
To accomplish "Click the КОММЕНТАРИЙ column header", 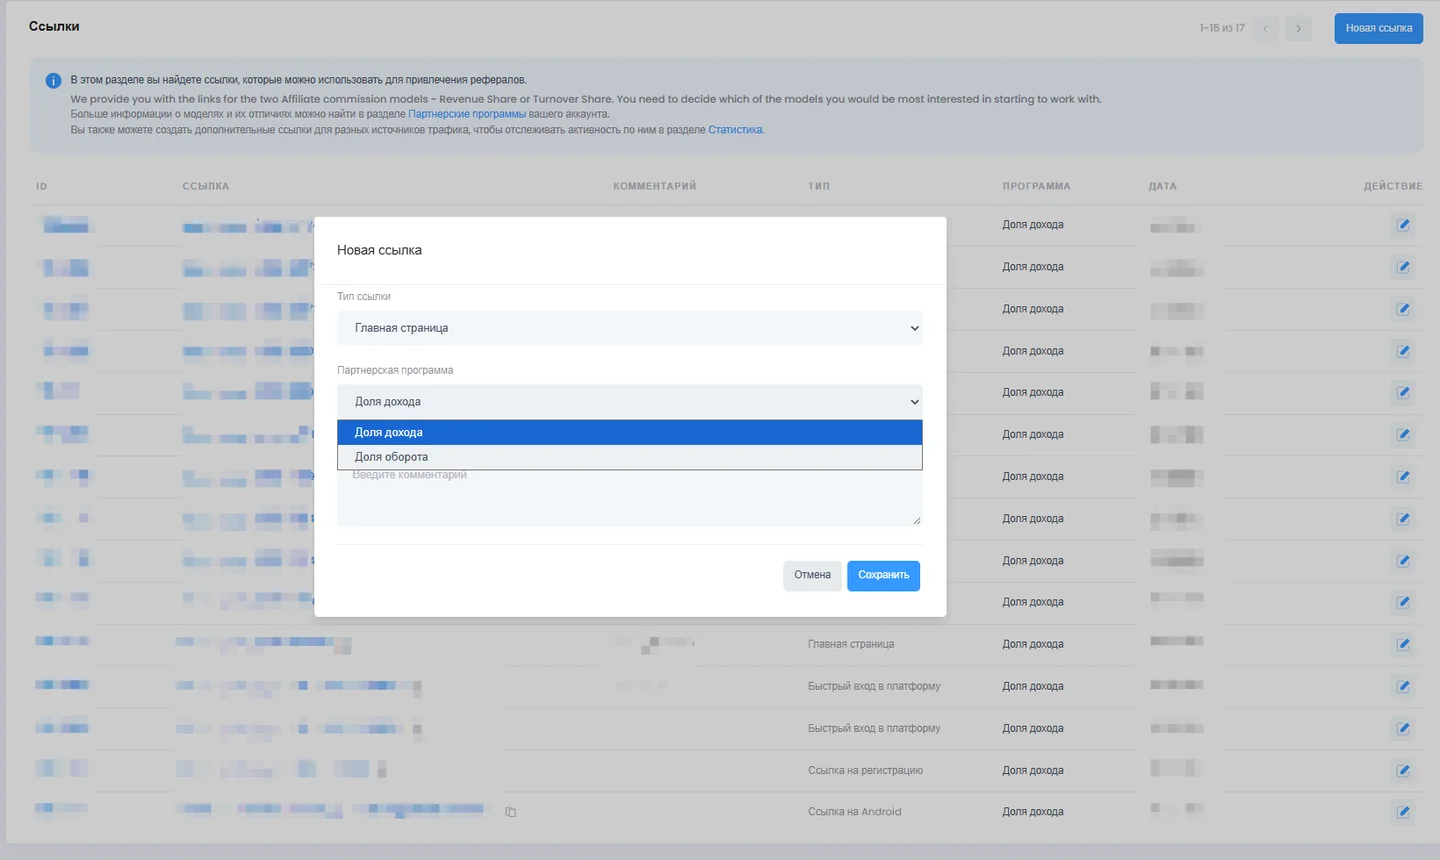I will pos(654,186).
